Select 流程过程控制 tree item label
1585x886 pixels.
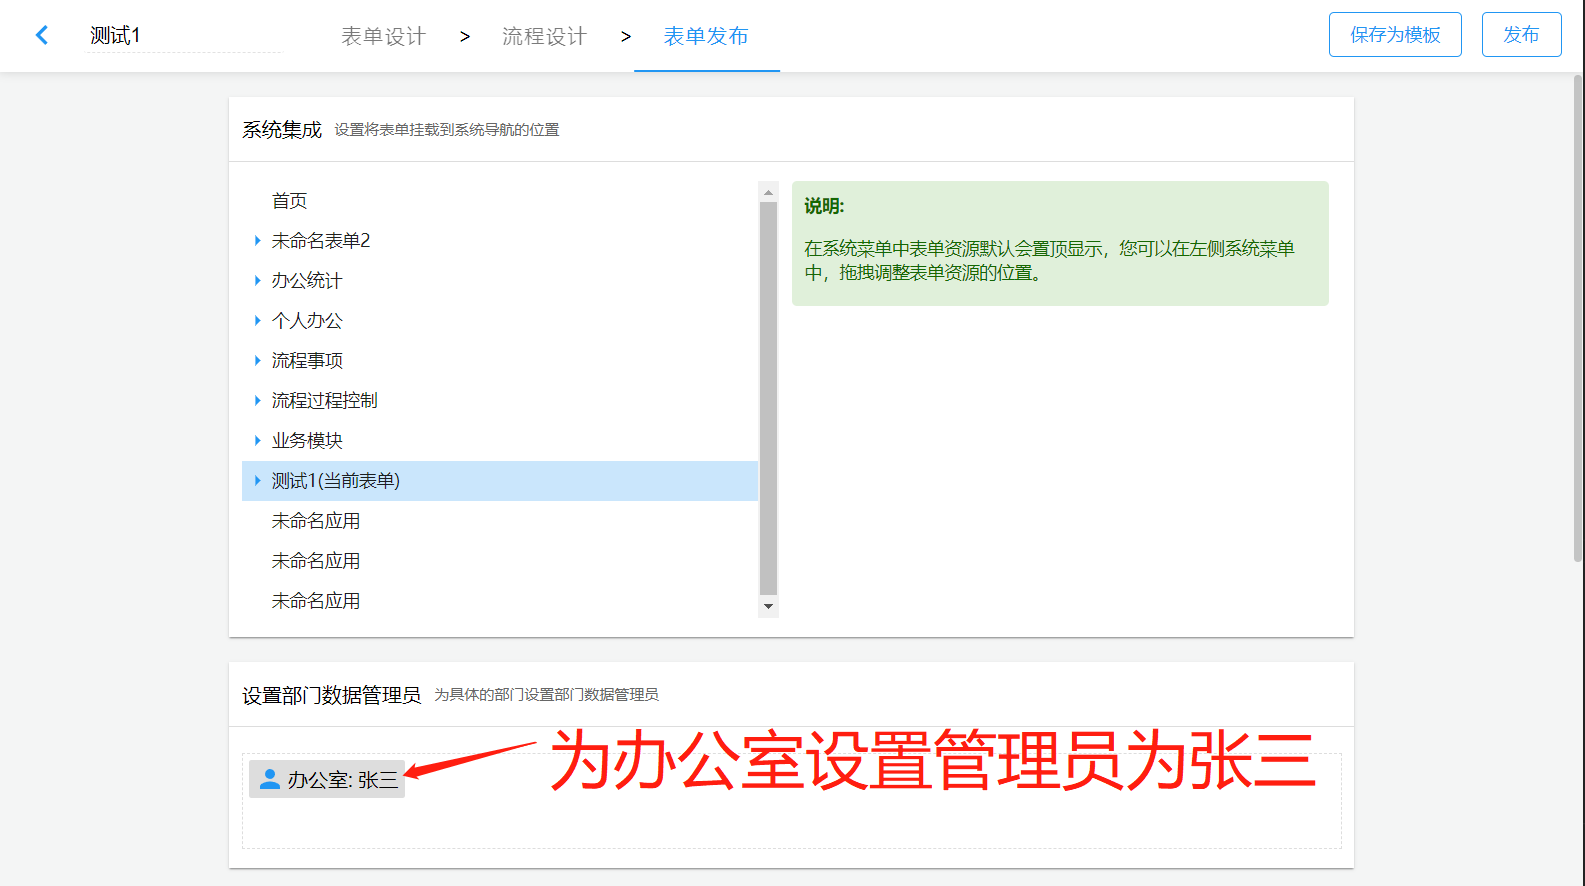click(x=325, y=401)
